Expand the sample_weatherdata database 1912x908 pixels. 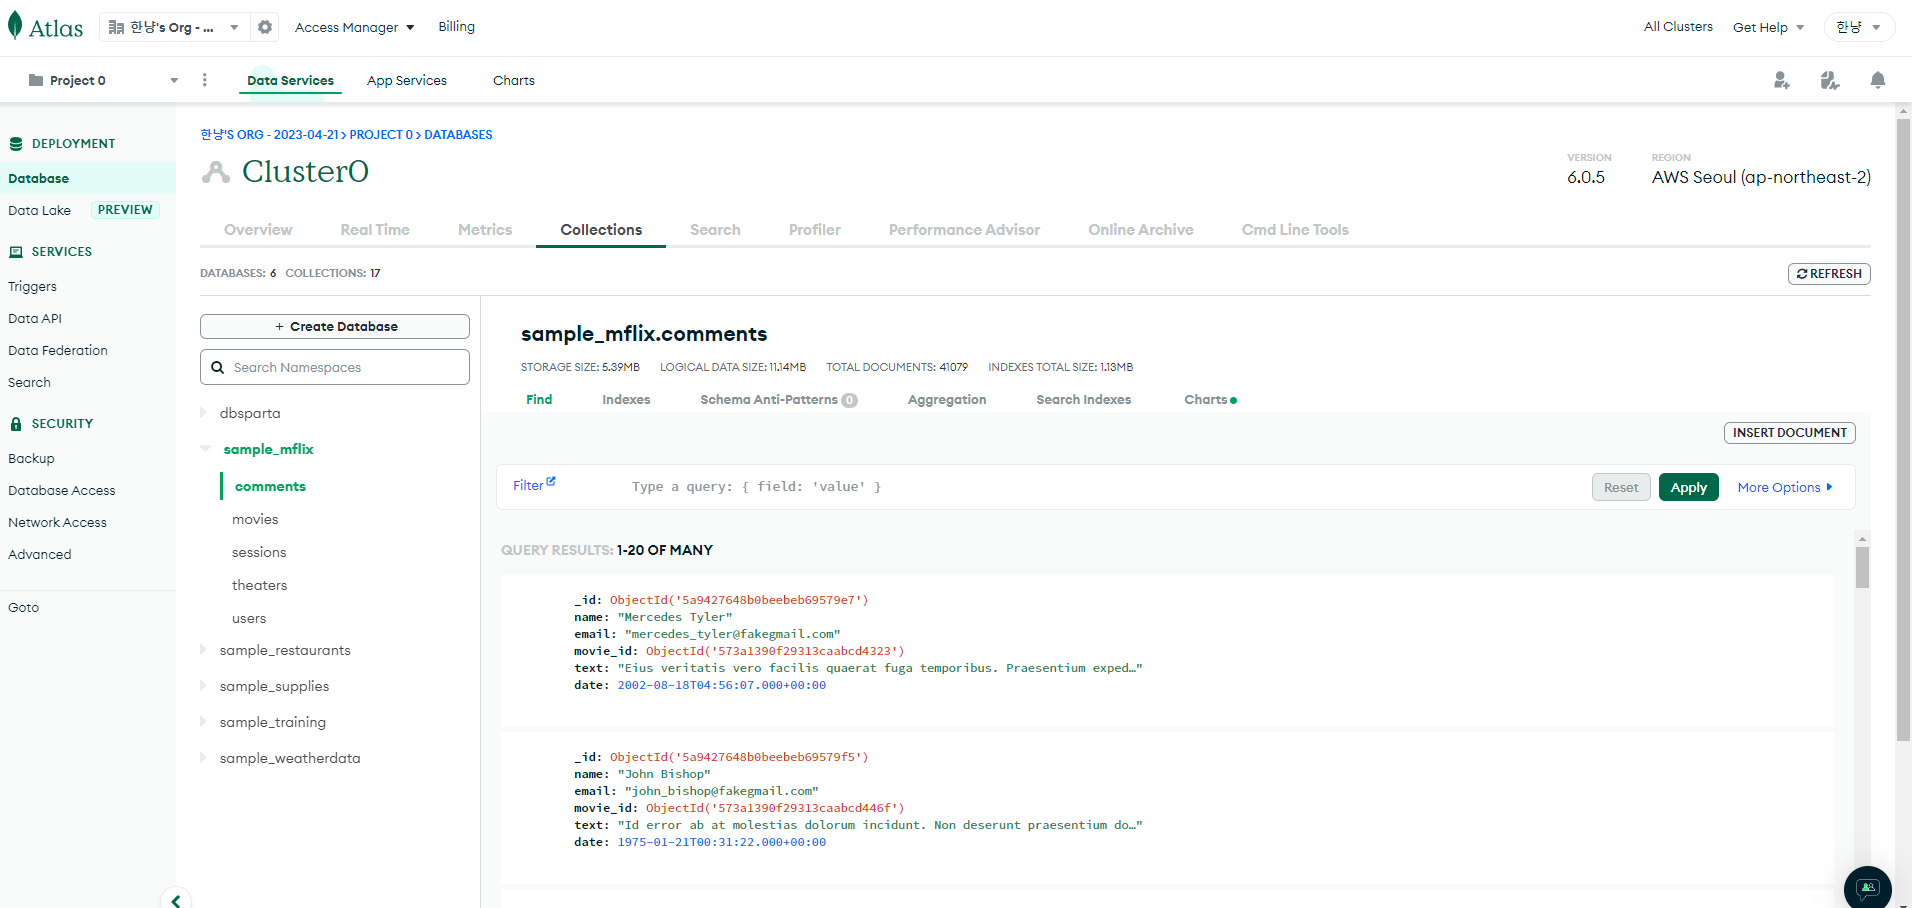coord(203,757)
